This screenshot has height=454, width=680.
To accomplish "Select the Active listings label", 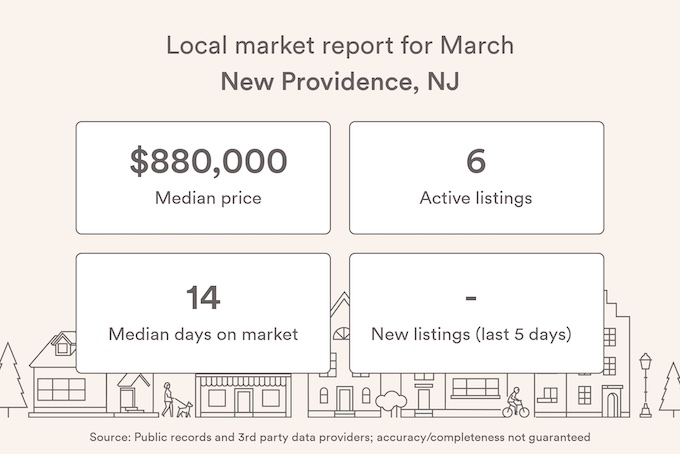I will click(x=476, y=198).
